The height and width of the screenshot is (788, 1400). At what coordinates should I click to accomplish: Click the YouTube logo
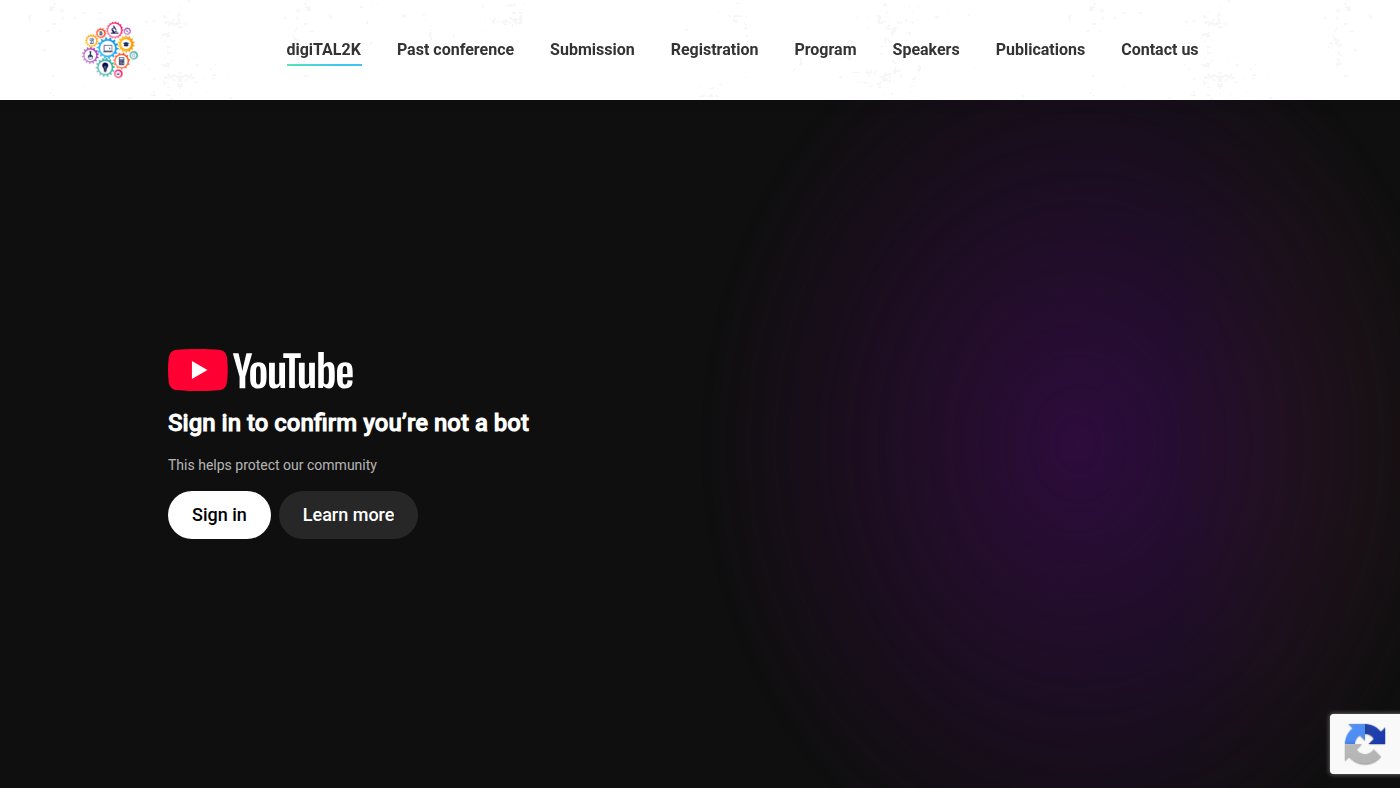261,370
